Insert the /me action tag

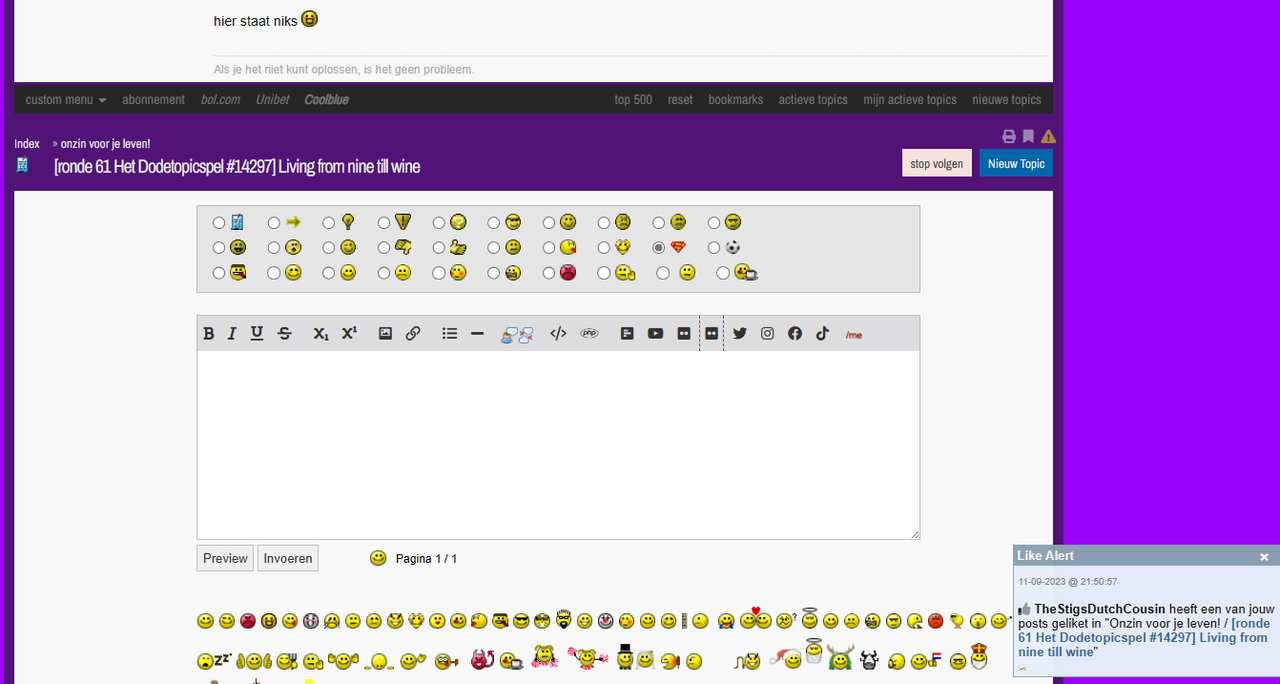(x=854, y=334)
